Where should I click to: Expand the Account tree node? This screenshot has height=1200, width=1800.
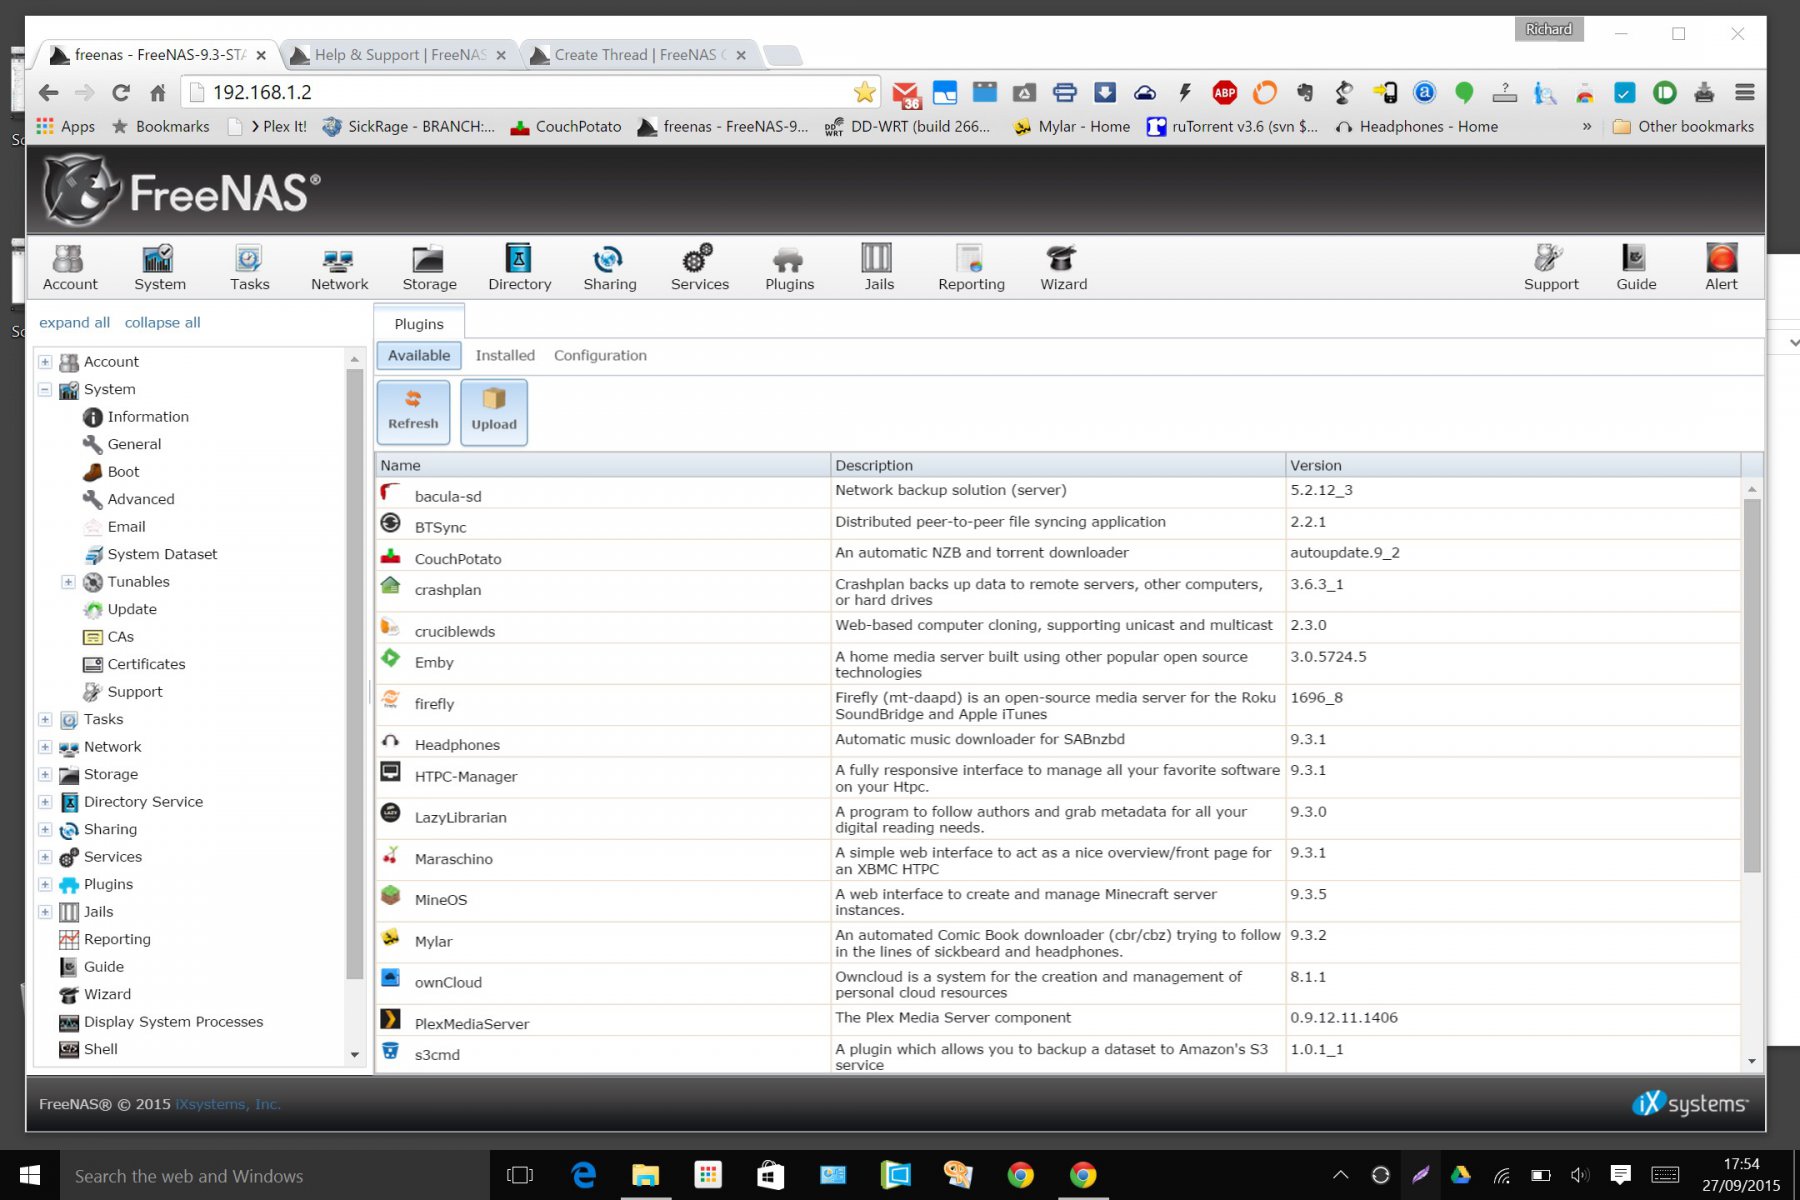45,362
